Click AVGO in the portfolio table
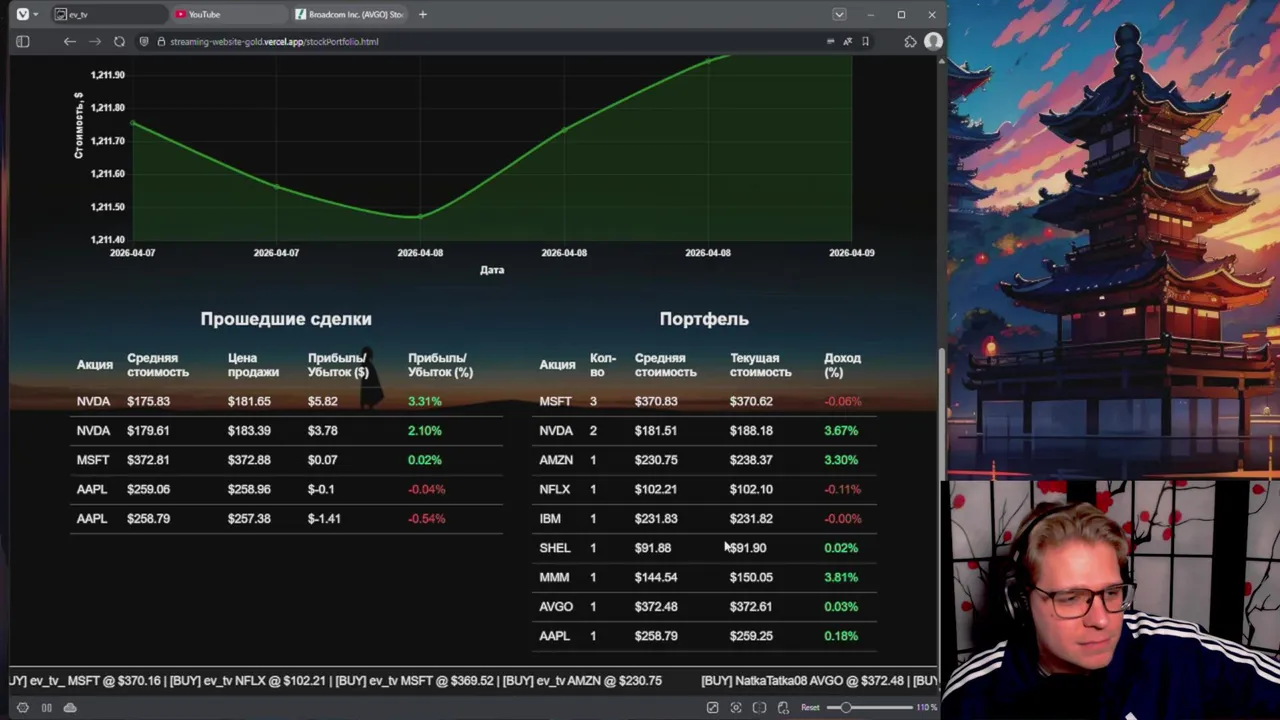The width and height of the screenshot is (1280, 720). [x=556, y=606]
